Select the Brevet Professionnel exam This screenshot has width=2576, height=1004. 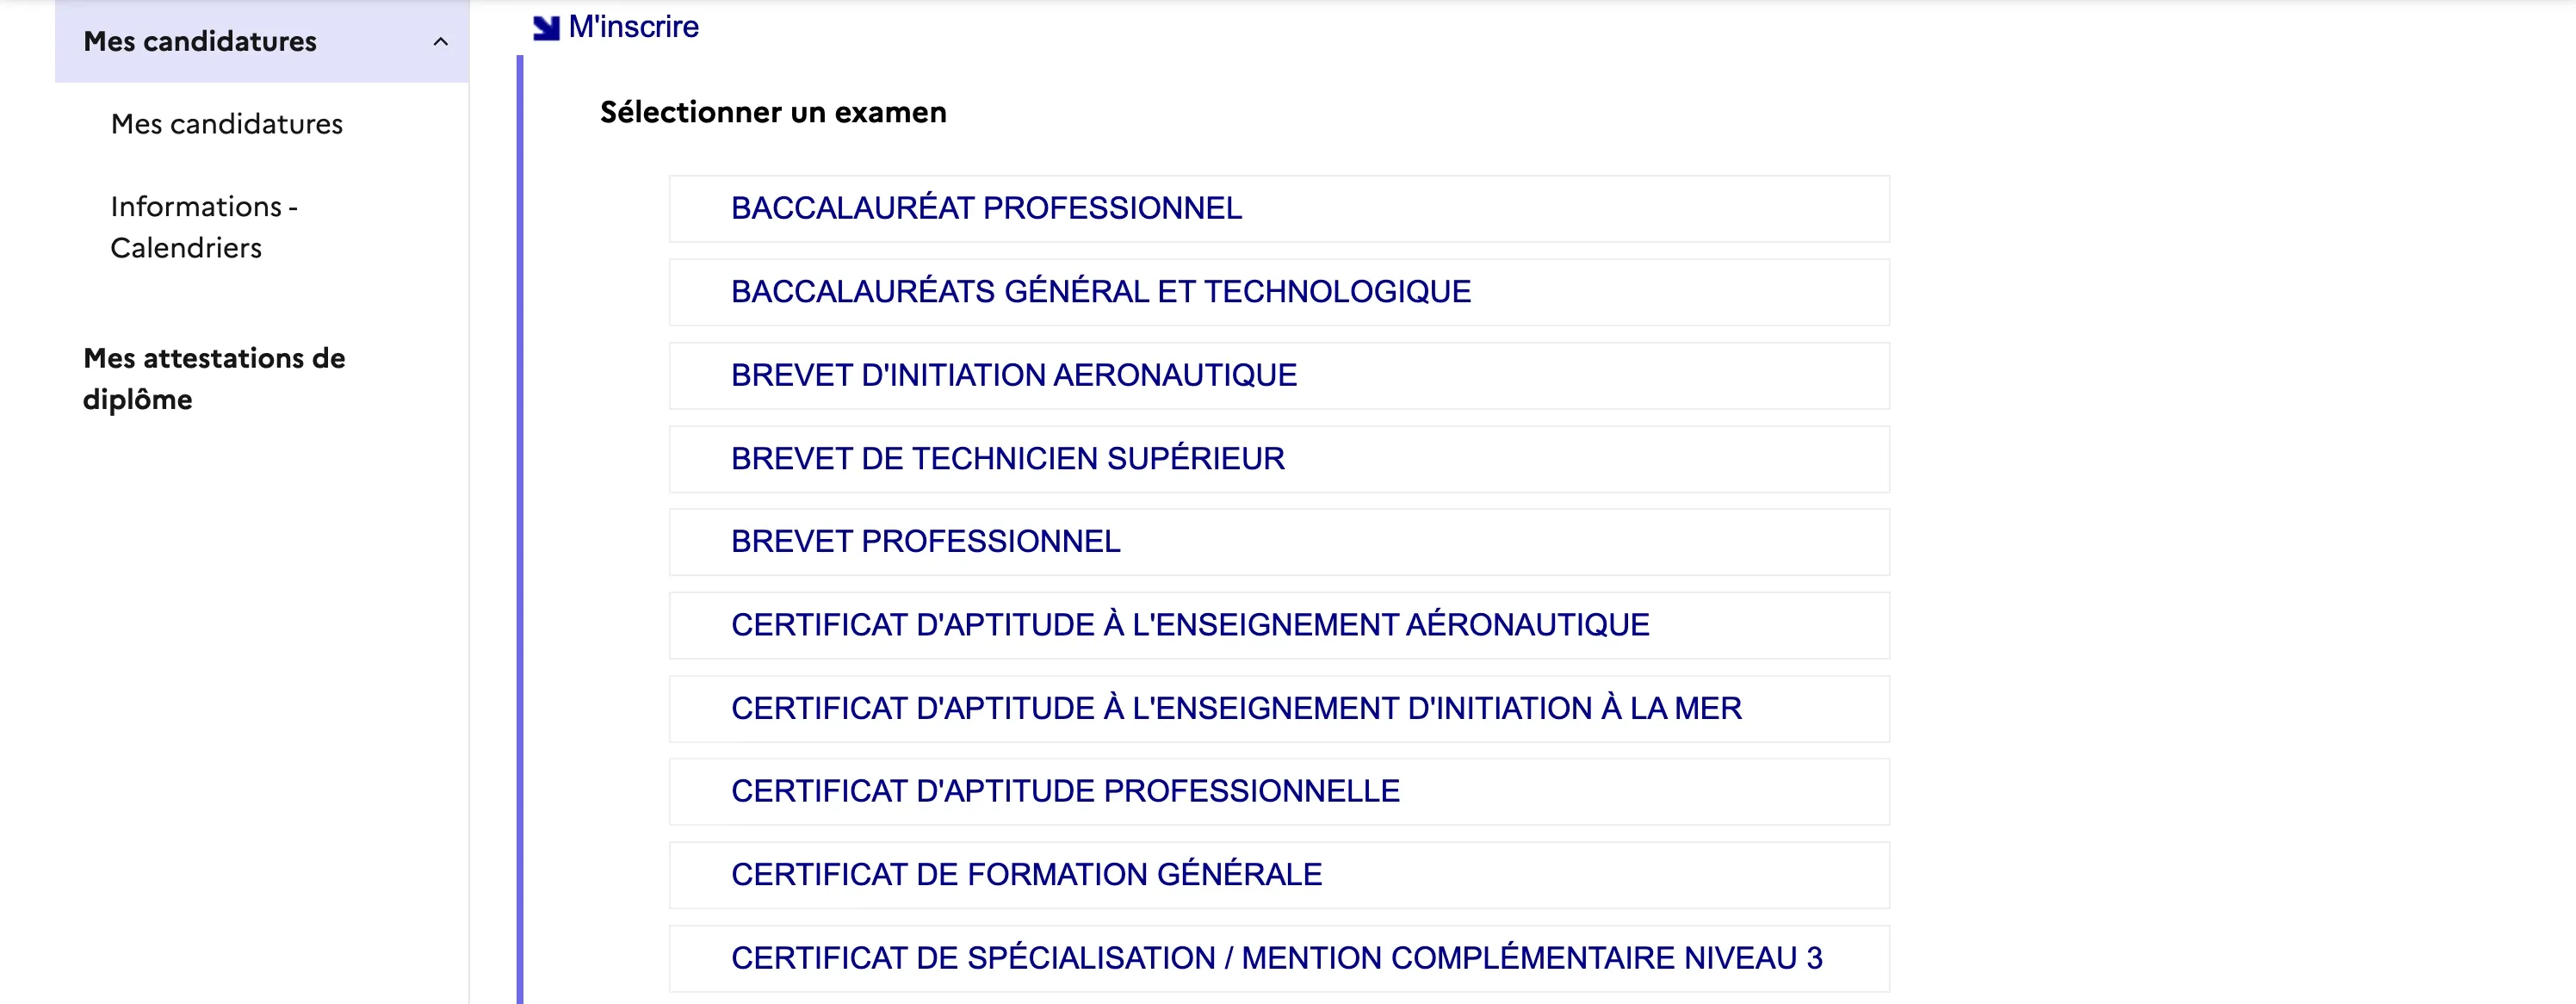click(x=925, y=542)
